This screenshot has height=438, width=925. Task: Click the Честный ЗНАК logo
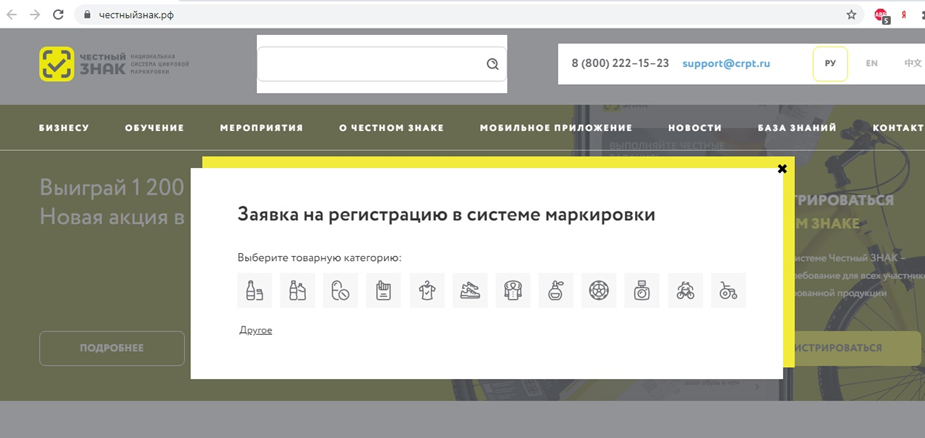(x=114, y=64)
